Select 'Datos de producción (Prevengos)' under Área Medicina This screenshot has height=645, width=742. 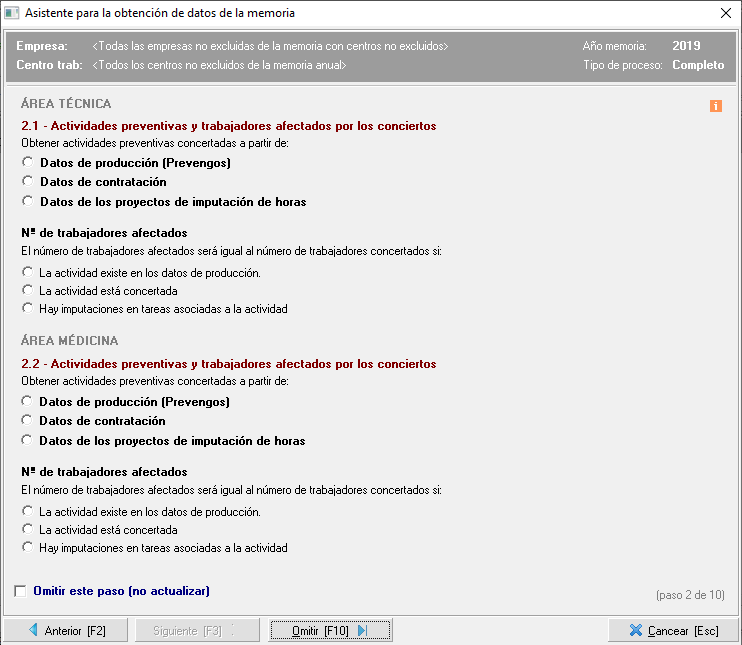click(x=28, y=402)
